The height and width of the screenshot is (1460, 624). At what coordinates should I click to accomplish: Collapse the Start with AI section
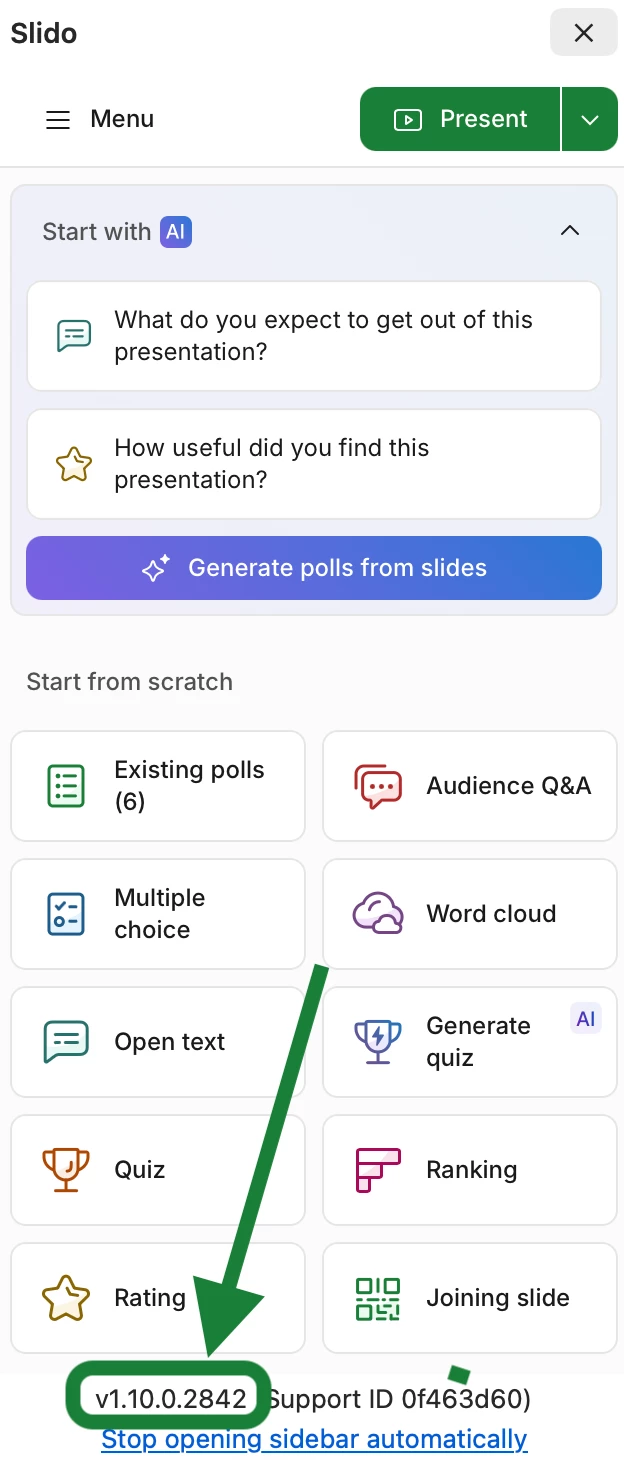click(x=570, y=231)
